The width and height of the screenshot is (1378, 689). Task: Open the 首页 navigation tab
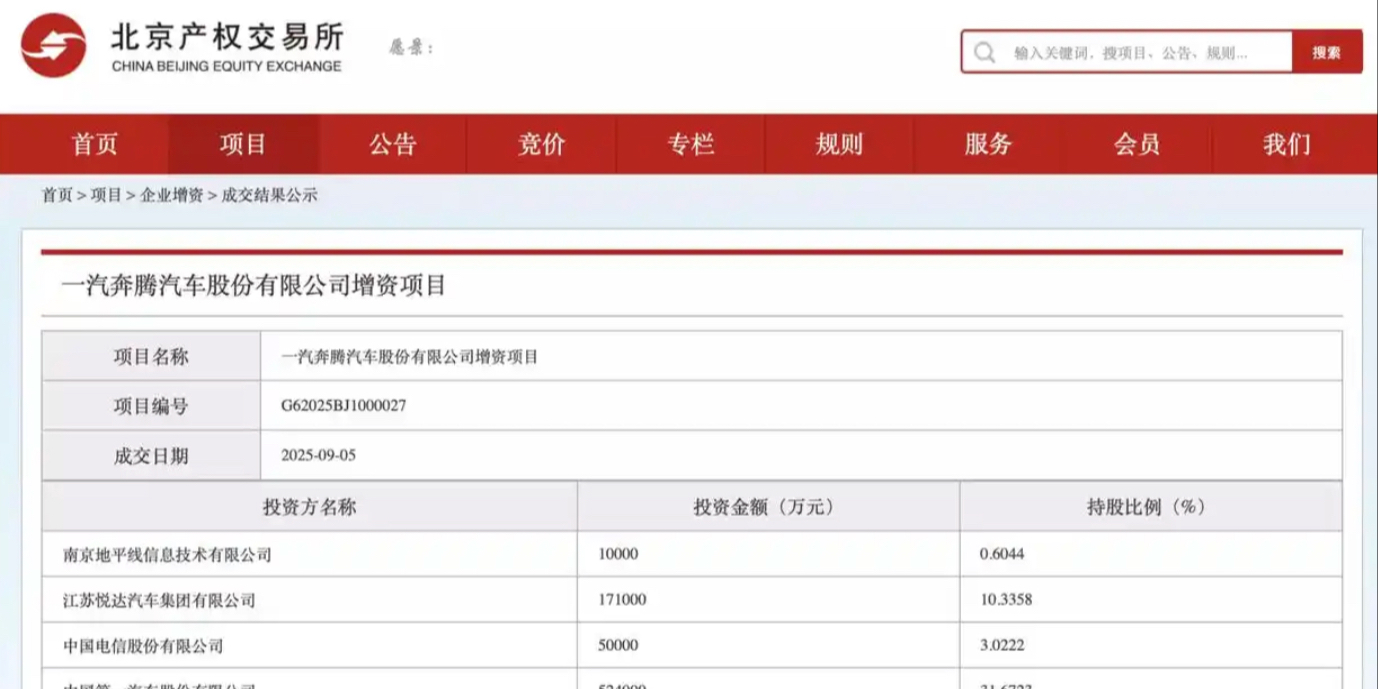click(x=95, y=144)
